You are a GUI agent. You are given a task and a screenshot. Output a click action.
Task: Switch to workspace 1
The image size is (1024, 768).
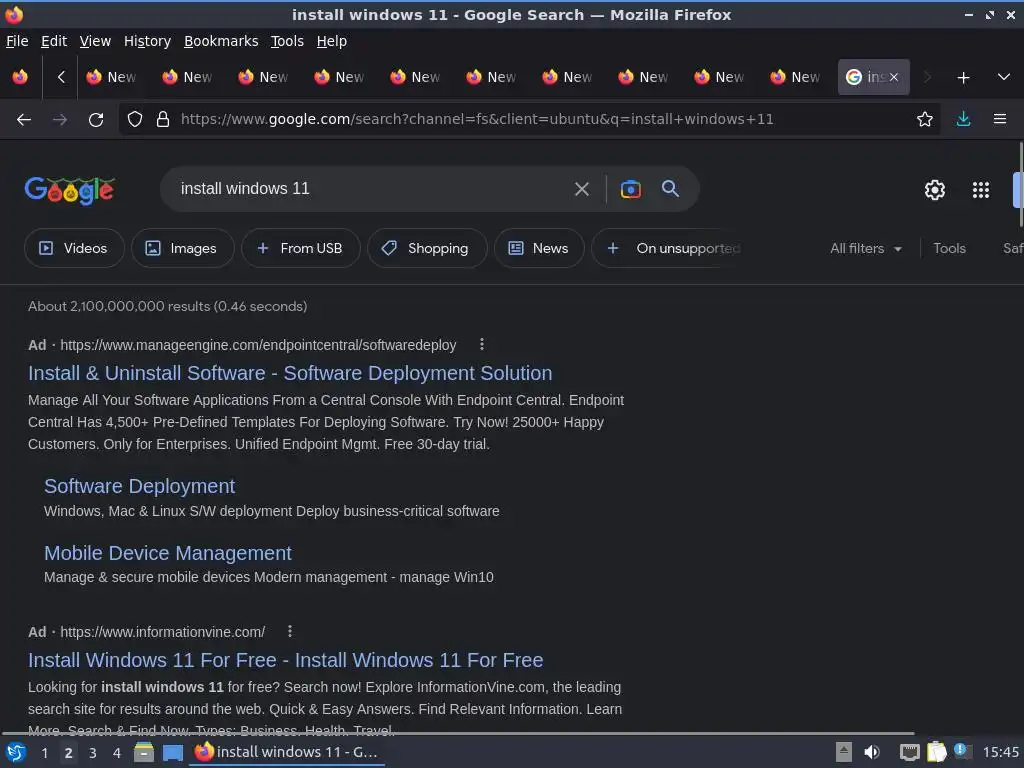coord(44,753)
